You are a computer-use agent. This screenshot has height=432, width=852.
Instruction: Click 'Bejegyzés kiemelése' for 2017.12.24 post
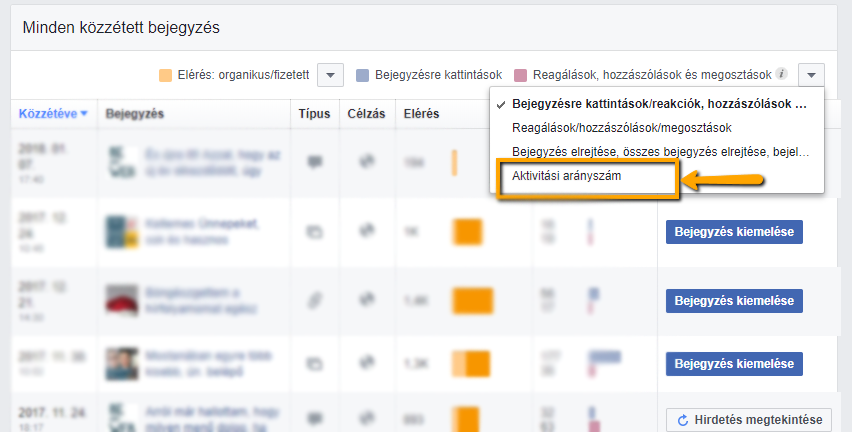(x=734, y=232)
